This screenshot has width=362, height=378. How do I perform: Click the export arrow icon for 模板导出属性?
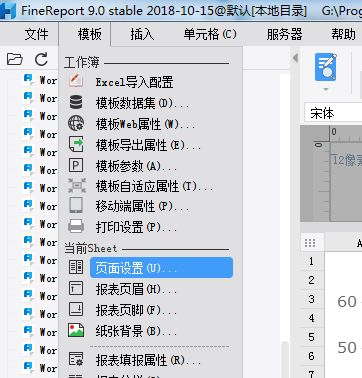[76, 144]
